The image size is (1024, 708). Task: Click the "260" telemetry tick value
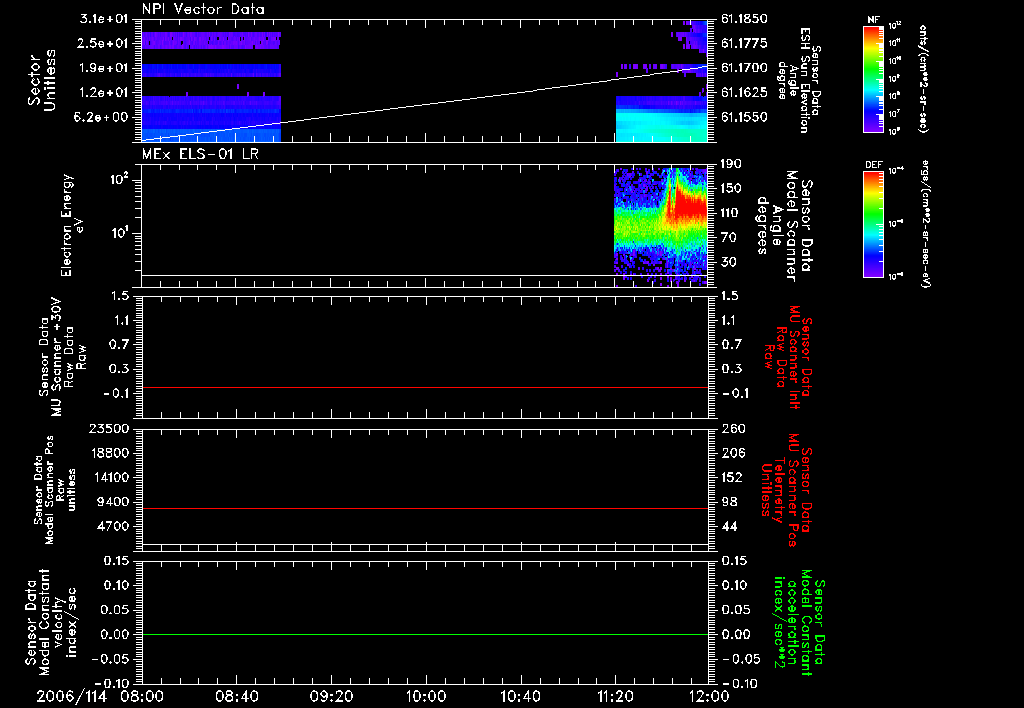point(732,428)
